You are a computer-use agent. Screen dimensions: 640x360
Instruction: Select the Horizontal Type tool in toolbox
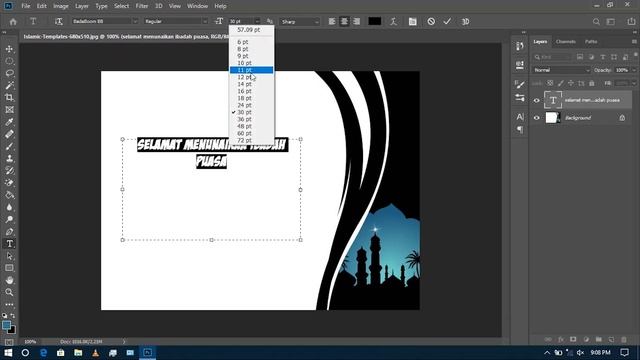9,244
